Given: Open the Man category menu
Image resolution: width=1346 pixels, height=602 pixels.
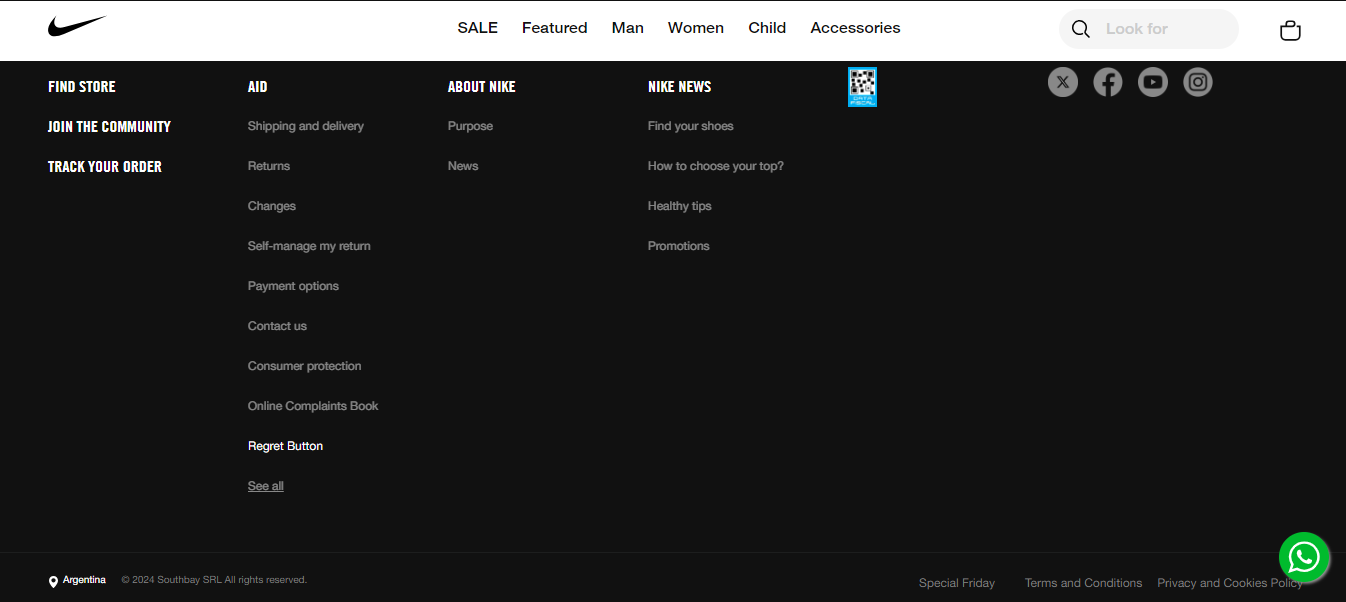Looking at the screenshot, I should 628,28.
